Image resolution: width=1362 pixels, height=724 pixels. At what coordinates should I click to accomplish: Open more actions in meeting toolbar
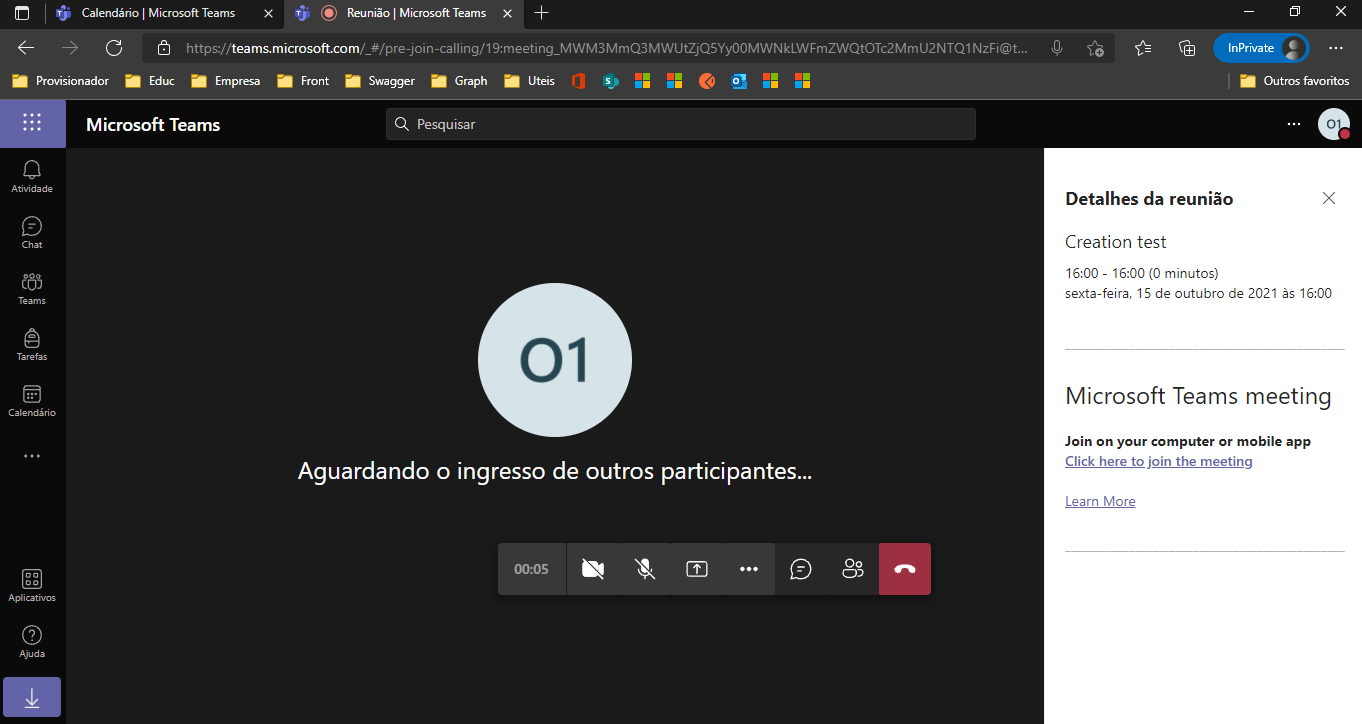749,569
